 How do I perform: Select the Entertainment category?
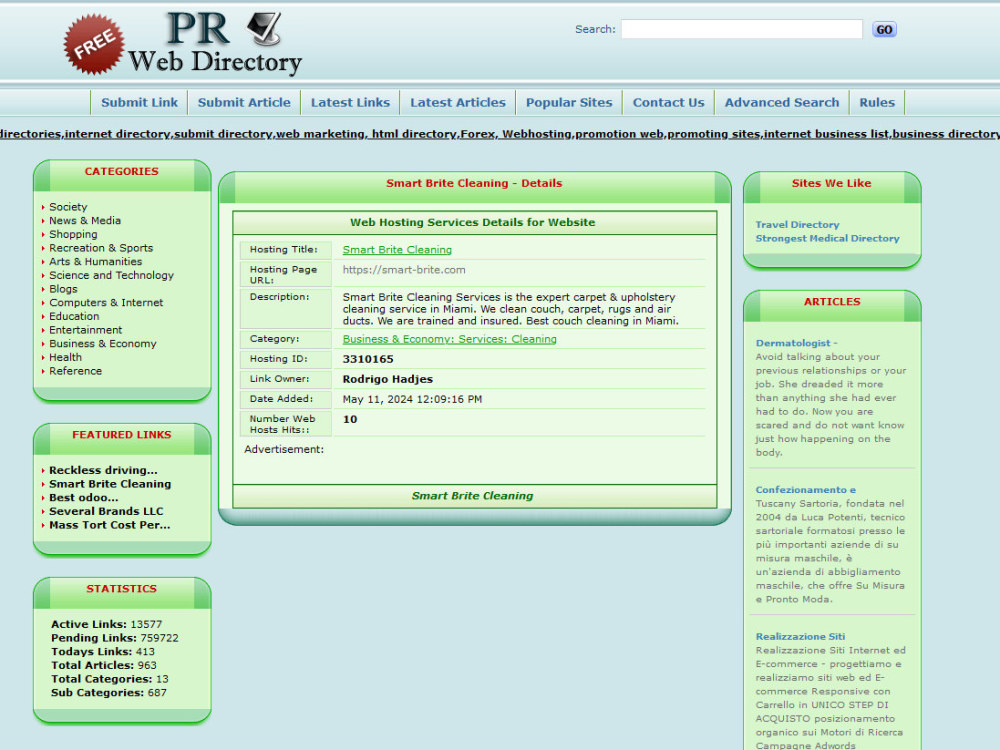click(x=85, y=330)
